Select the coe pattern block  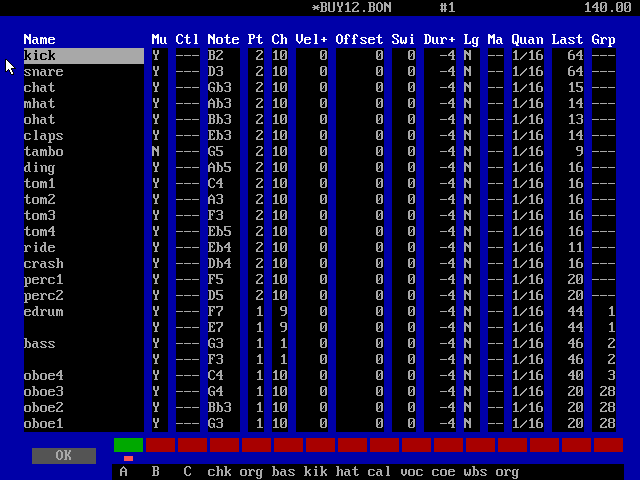pyautogui.click(x=448, y=445)
